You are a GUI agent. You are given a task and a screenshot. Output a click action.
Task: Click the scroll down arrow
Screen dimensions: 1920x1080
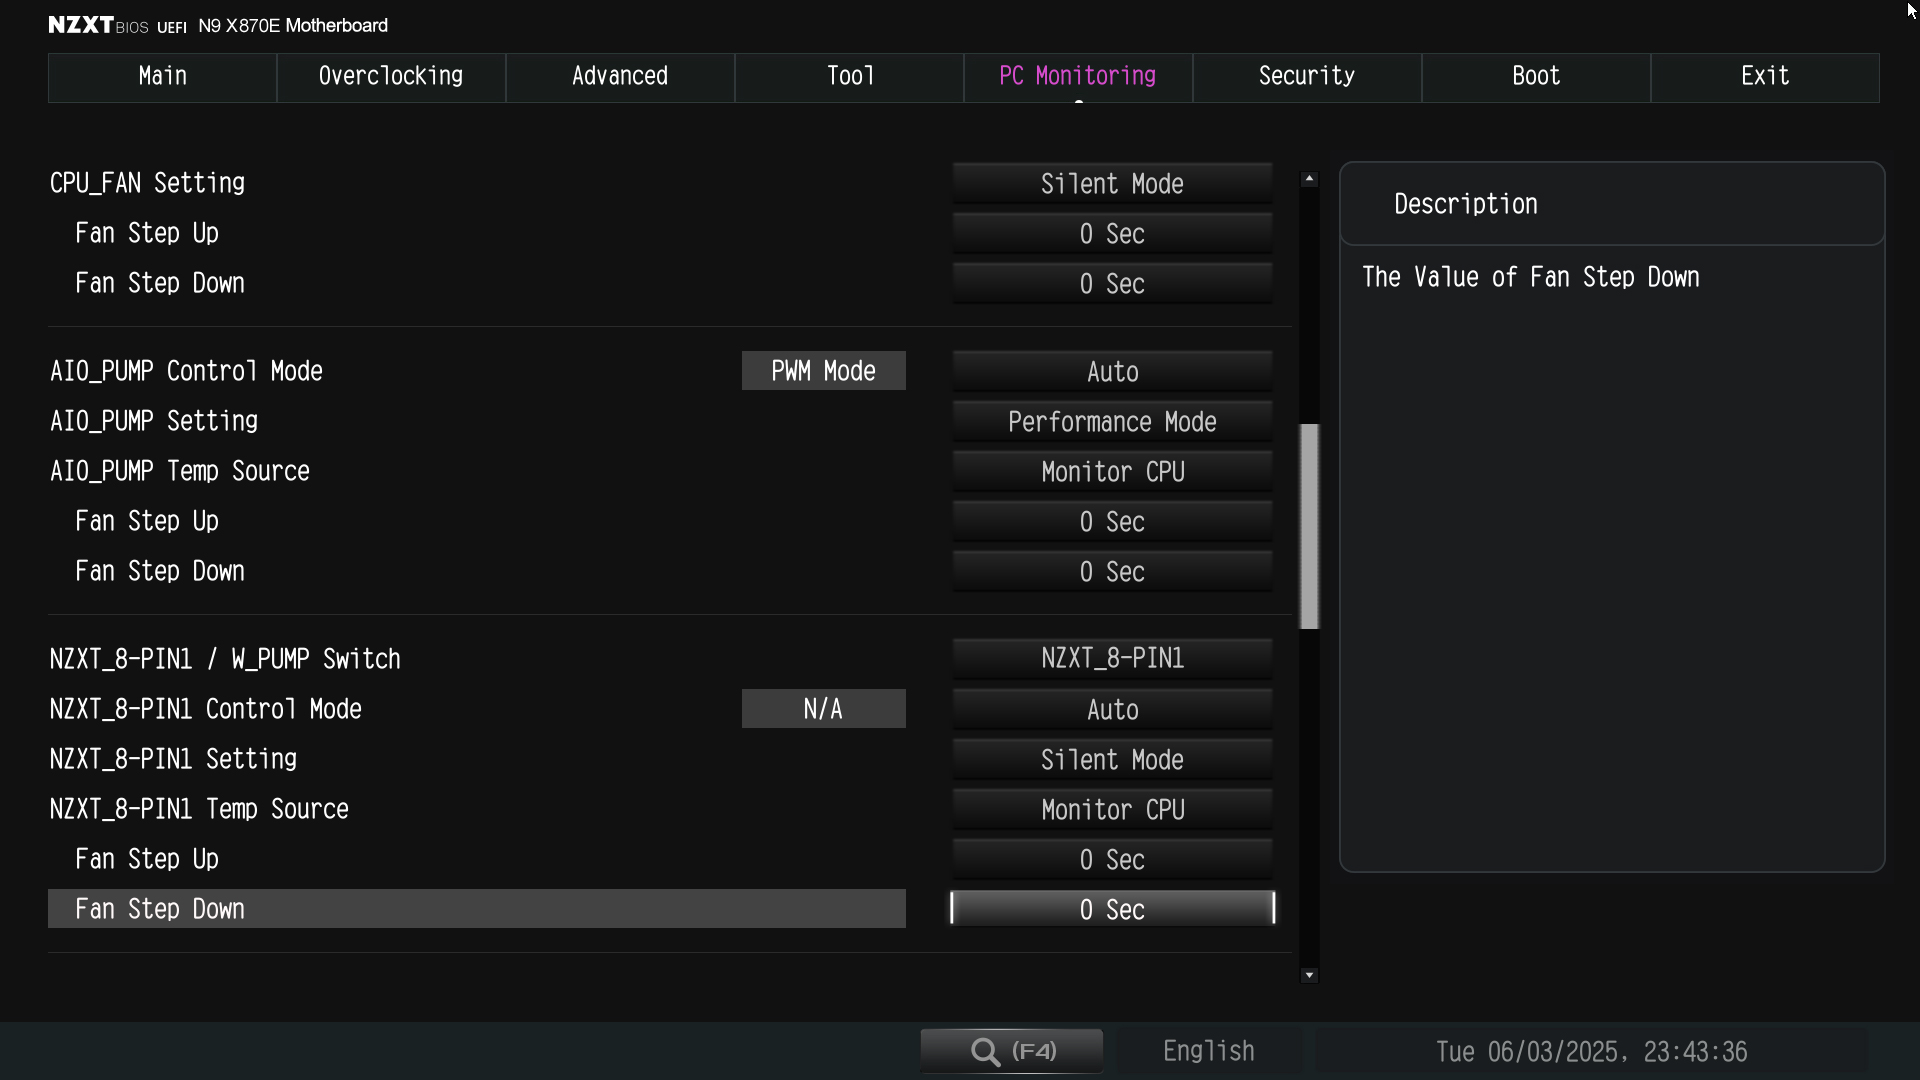[x=1309, y=975]
